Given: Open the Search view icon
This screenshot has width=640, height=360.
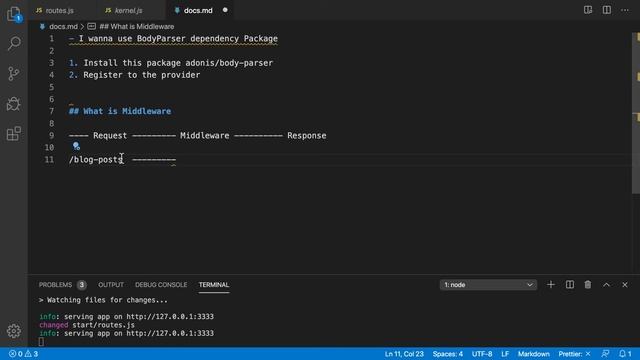Looking at the screenshot, I should coord(14,43).
